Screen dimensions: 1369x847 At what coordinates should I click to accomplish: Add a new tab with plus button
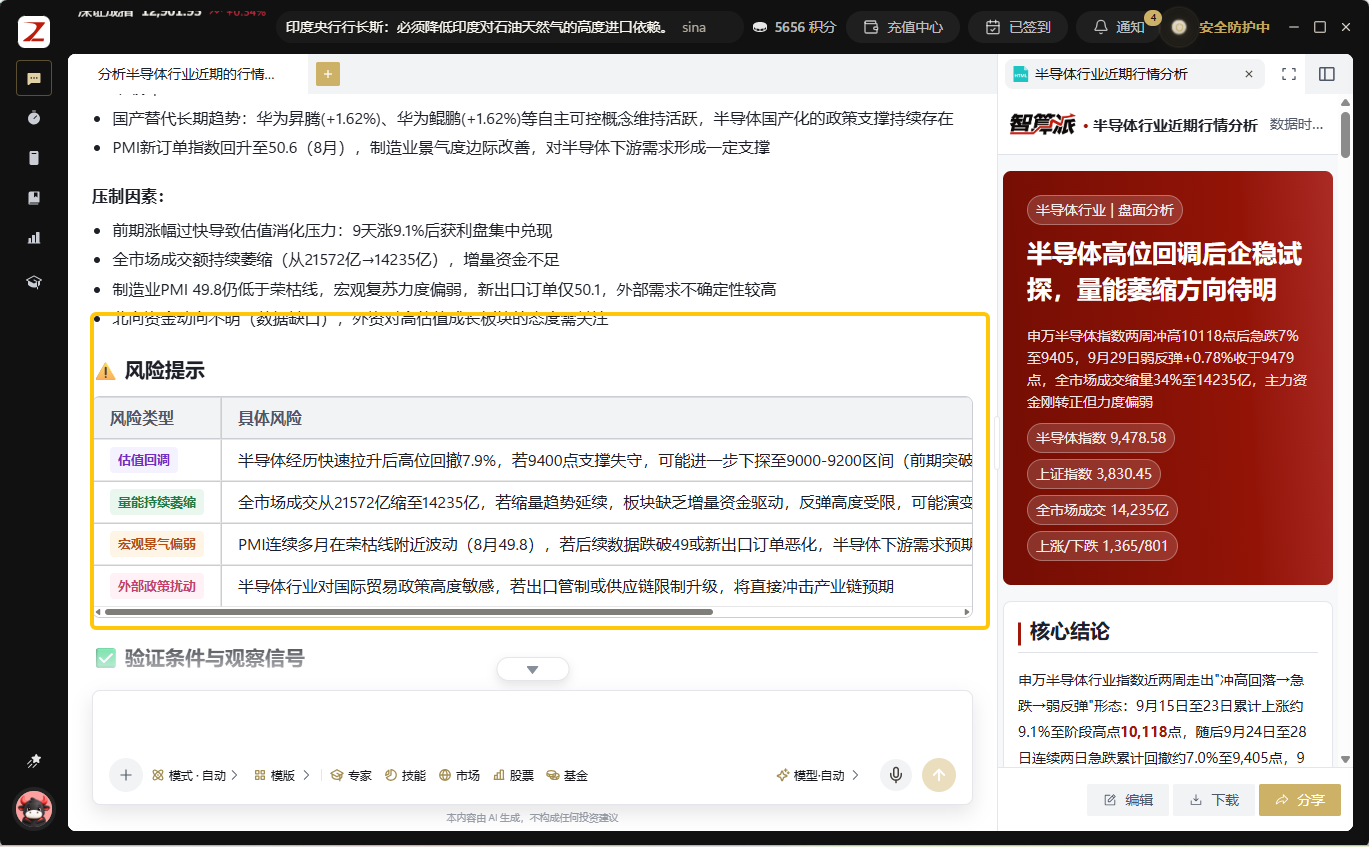tap(328, 74)
